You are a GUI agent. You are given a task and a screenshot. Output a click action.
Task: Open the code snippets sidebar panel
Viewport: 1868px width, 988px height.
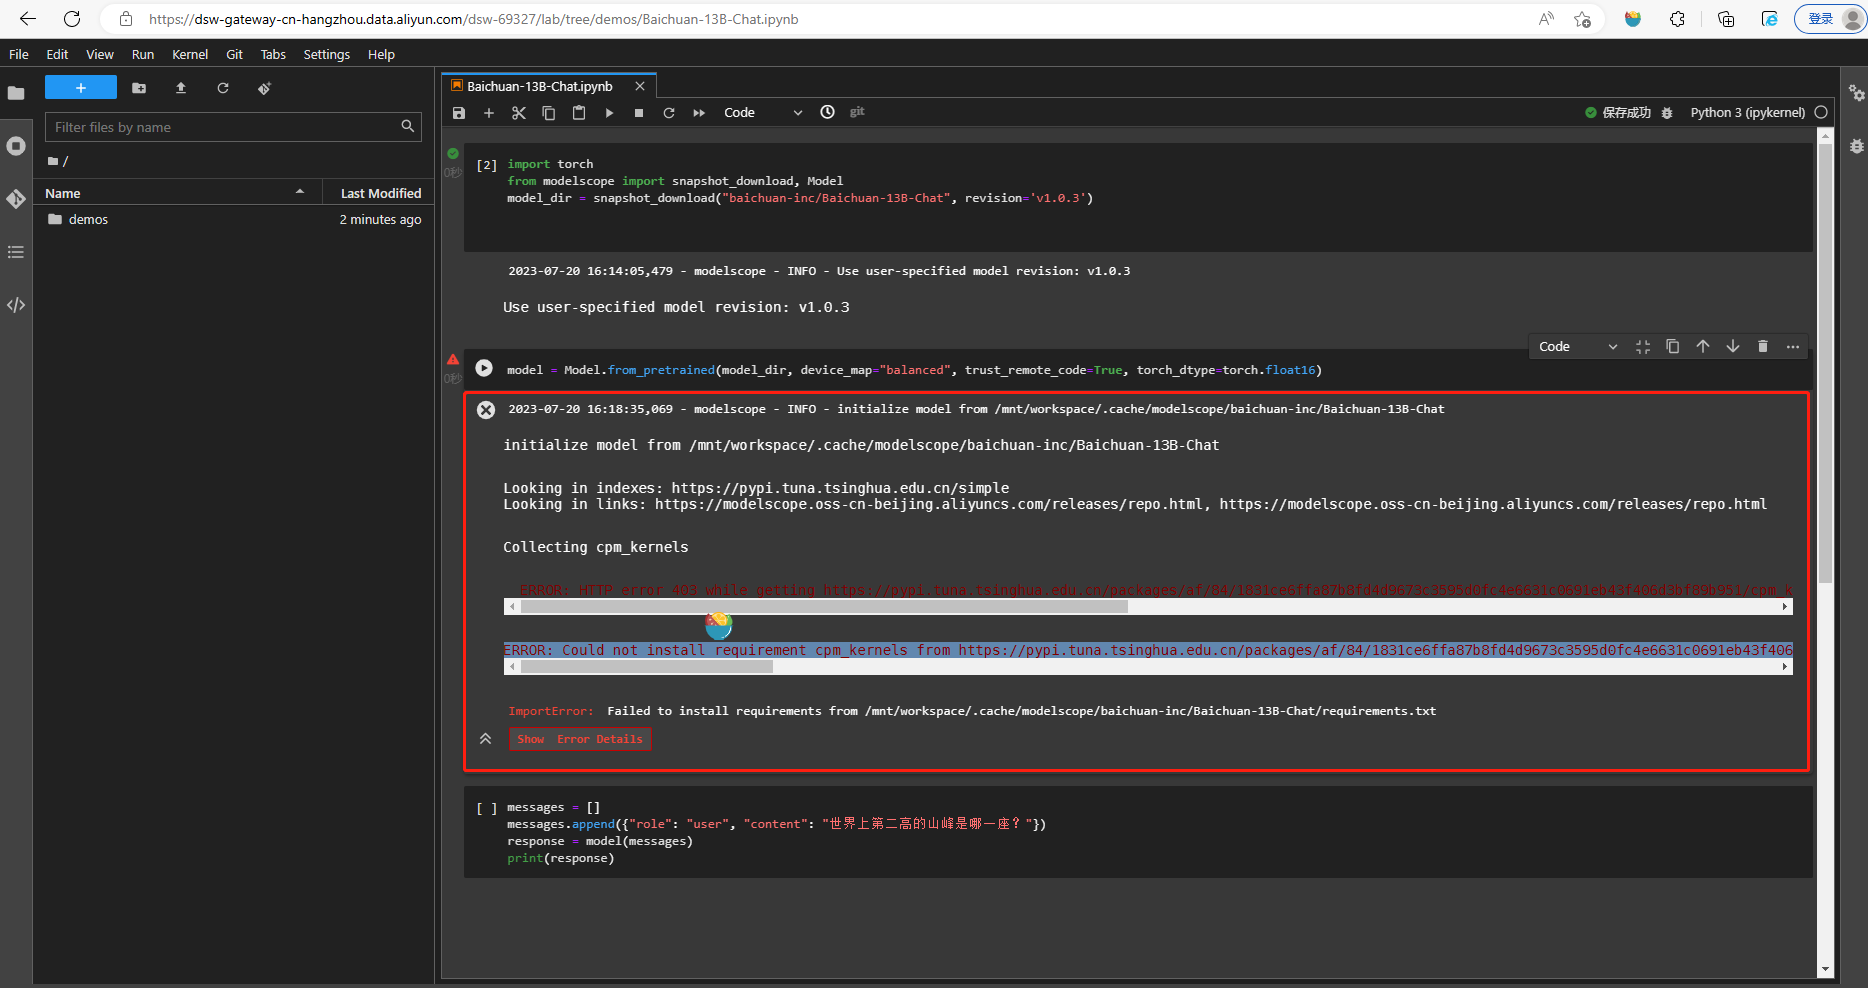click(16, 305)
